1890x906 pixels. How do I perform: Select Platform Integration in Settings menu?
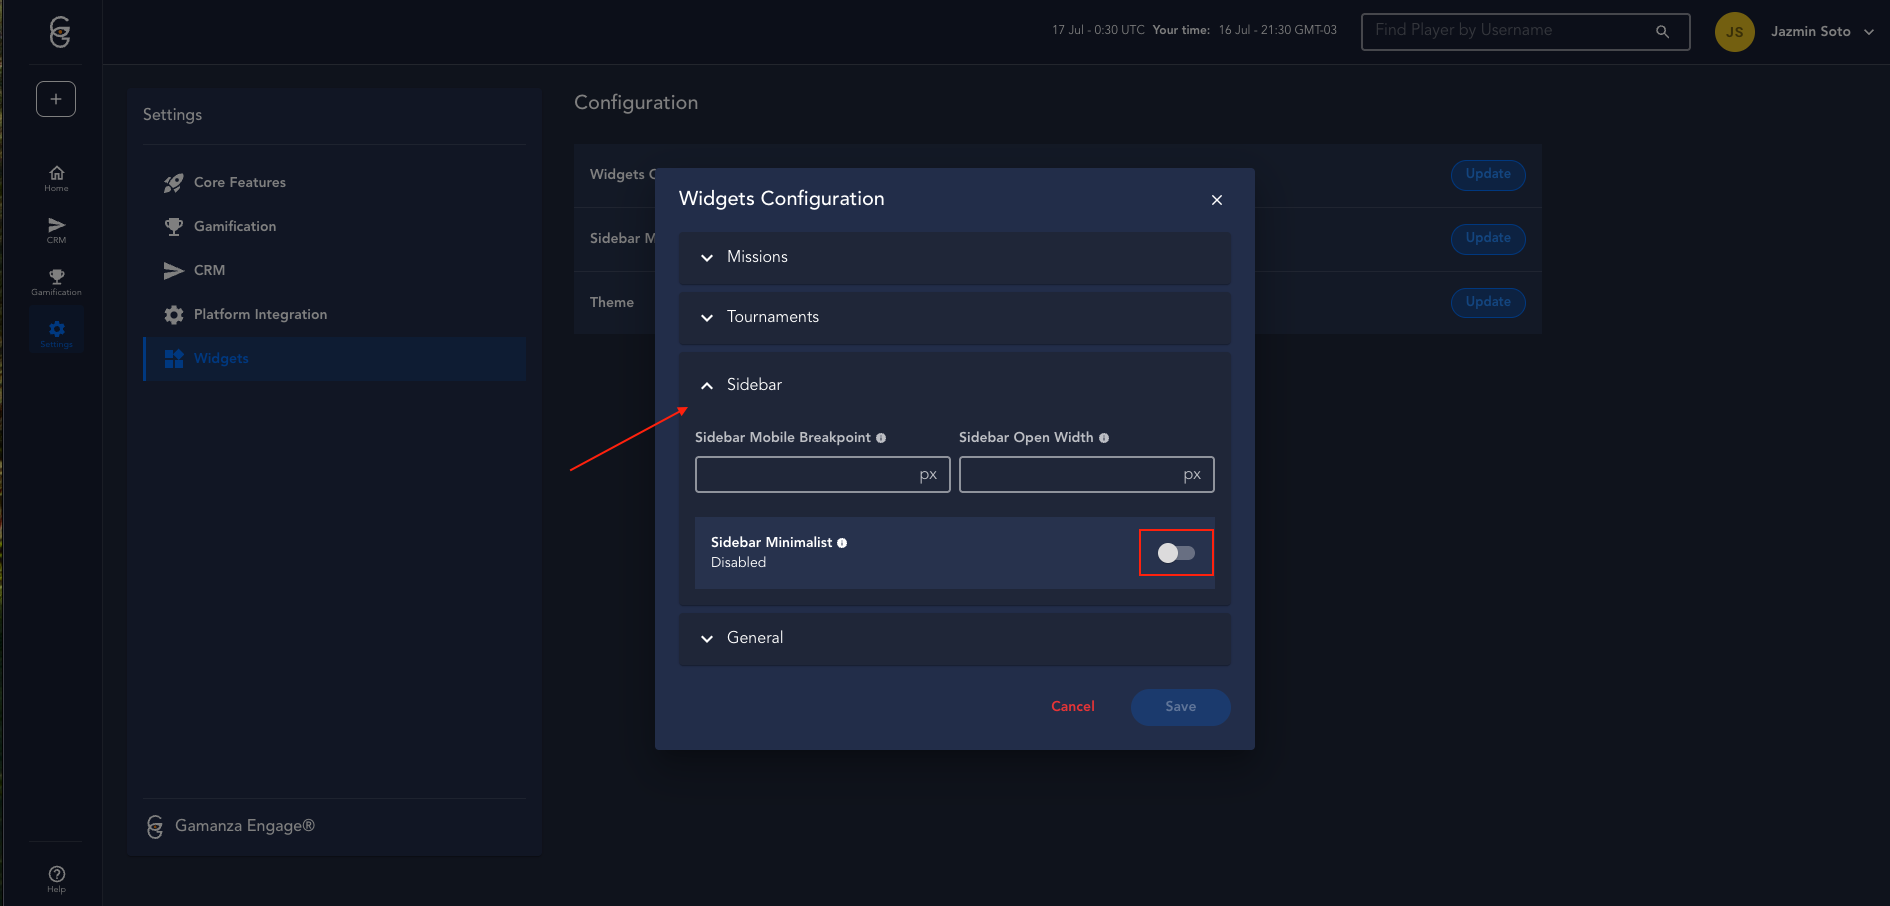click(x=260, y=315)
